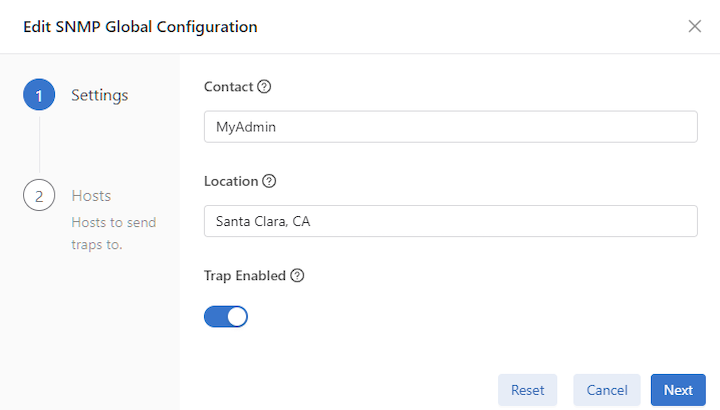This screenshot has height=410, width=720.
Task: Click the Trap Enabled help icon
Action: (x=298, y=275)
